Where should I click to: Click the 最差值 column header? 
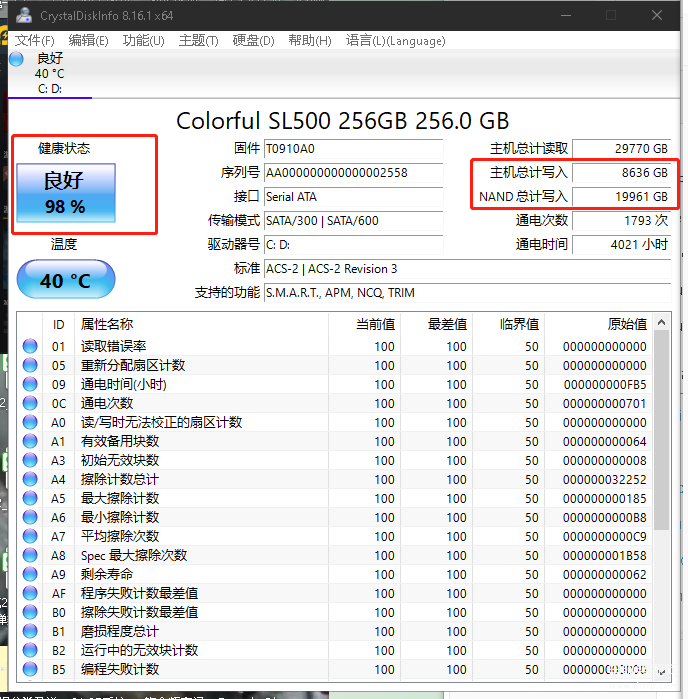tap(437, 325)
